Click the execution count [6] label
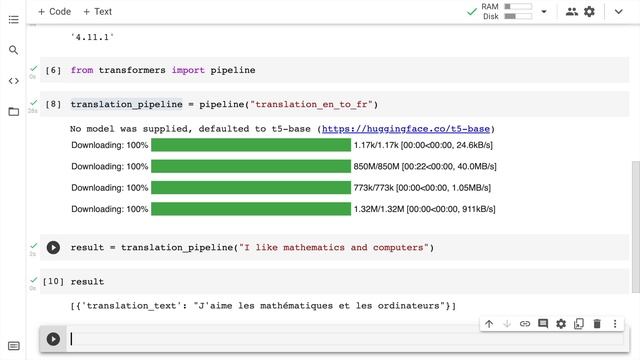Screen dimensions: 640x360 coord(53,70)
